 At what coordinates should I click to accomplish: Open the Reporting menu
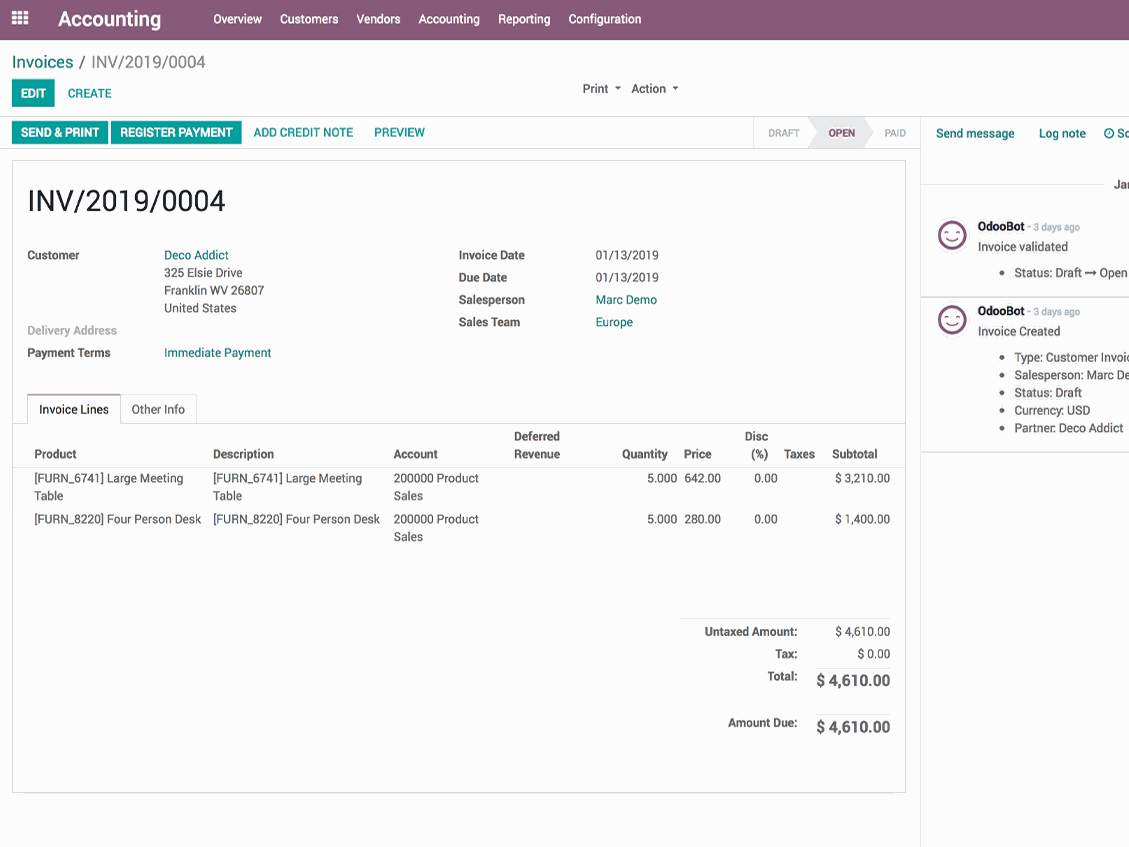pyautogui.click(x=523, y=19)
